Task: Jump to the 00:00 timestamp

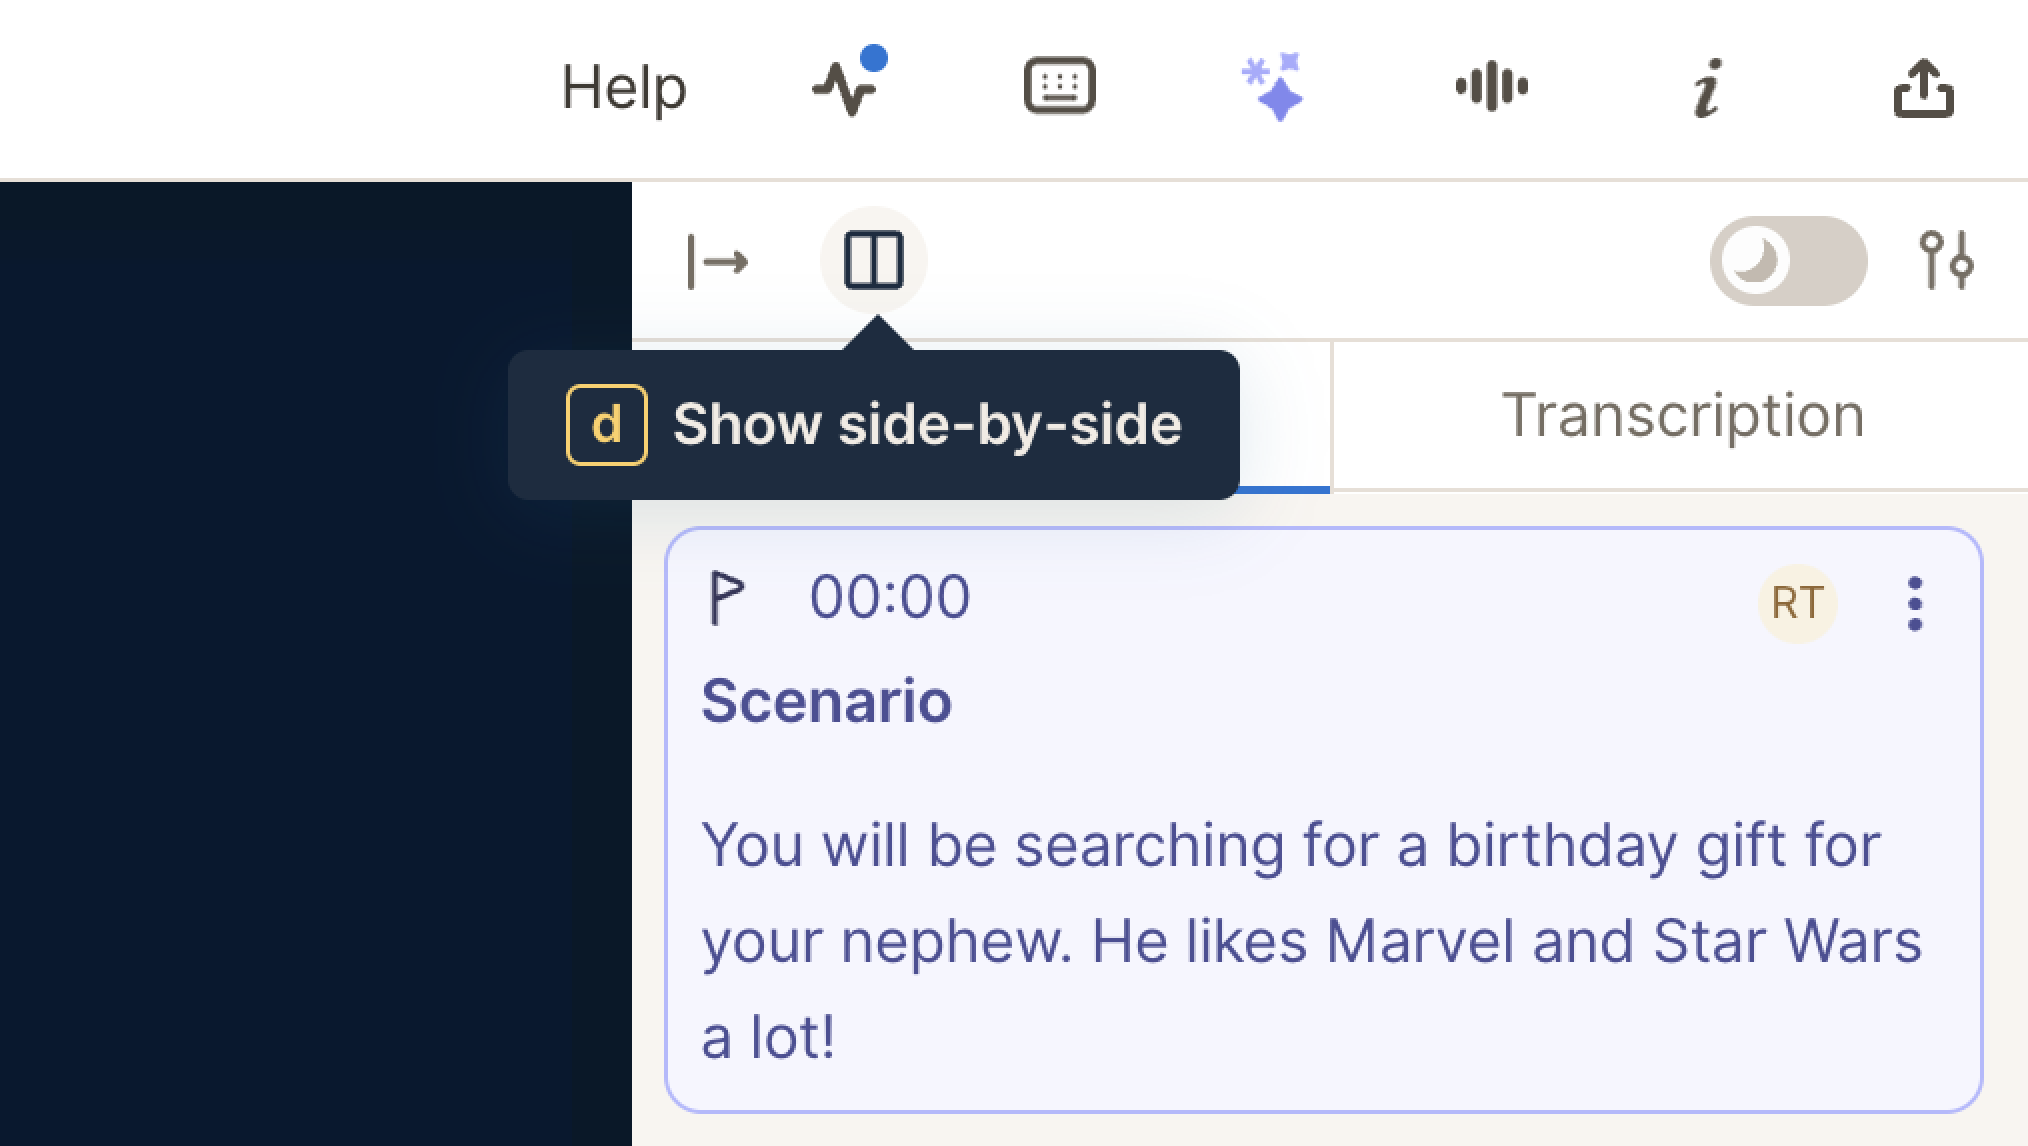Action: pyautogui.click(x=889, y=598)
